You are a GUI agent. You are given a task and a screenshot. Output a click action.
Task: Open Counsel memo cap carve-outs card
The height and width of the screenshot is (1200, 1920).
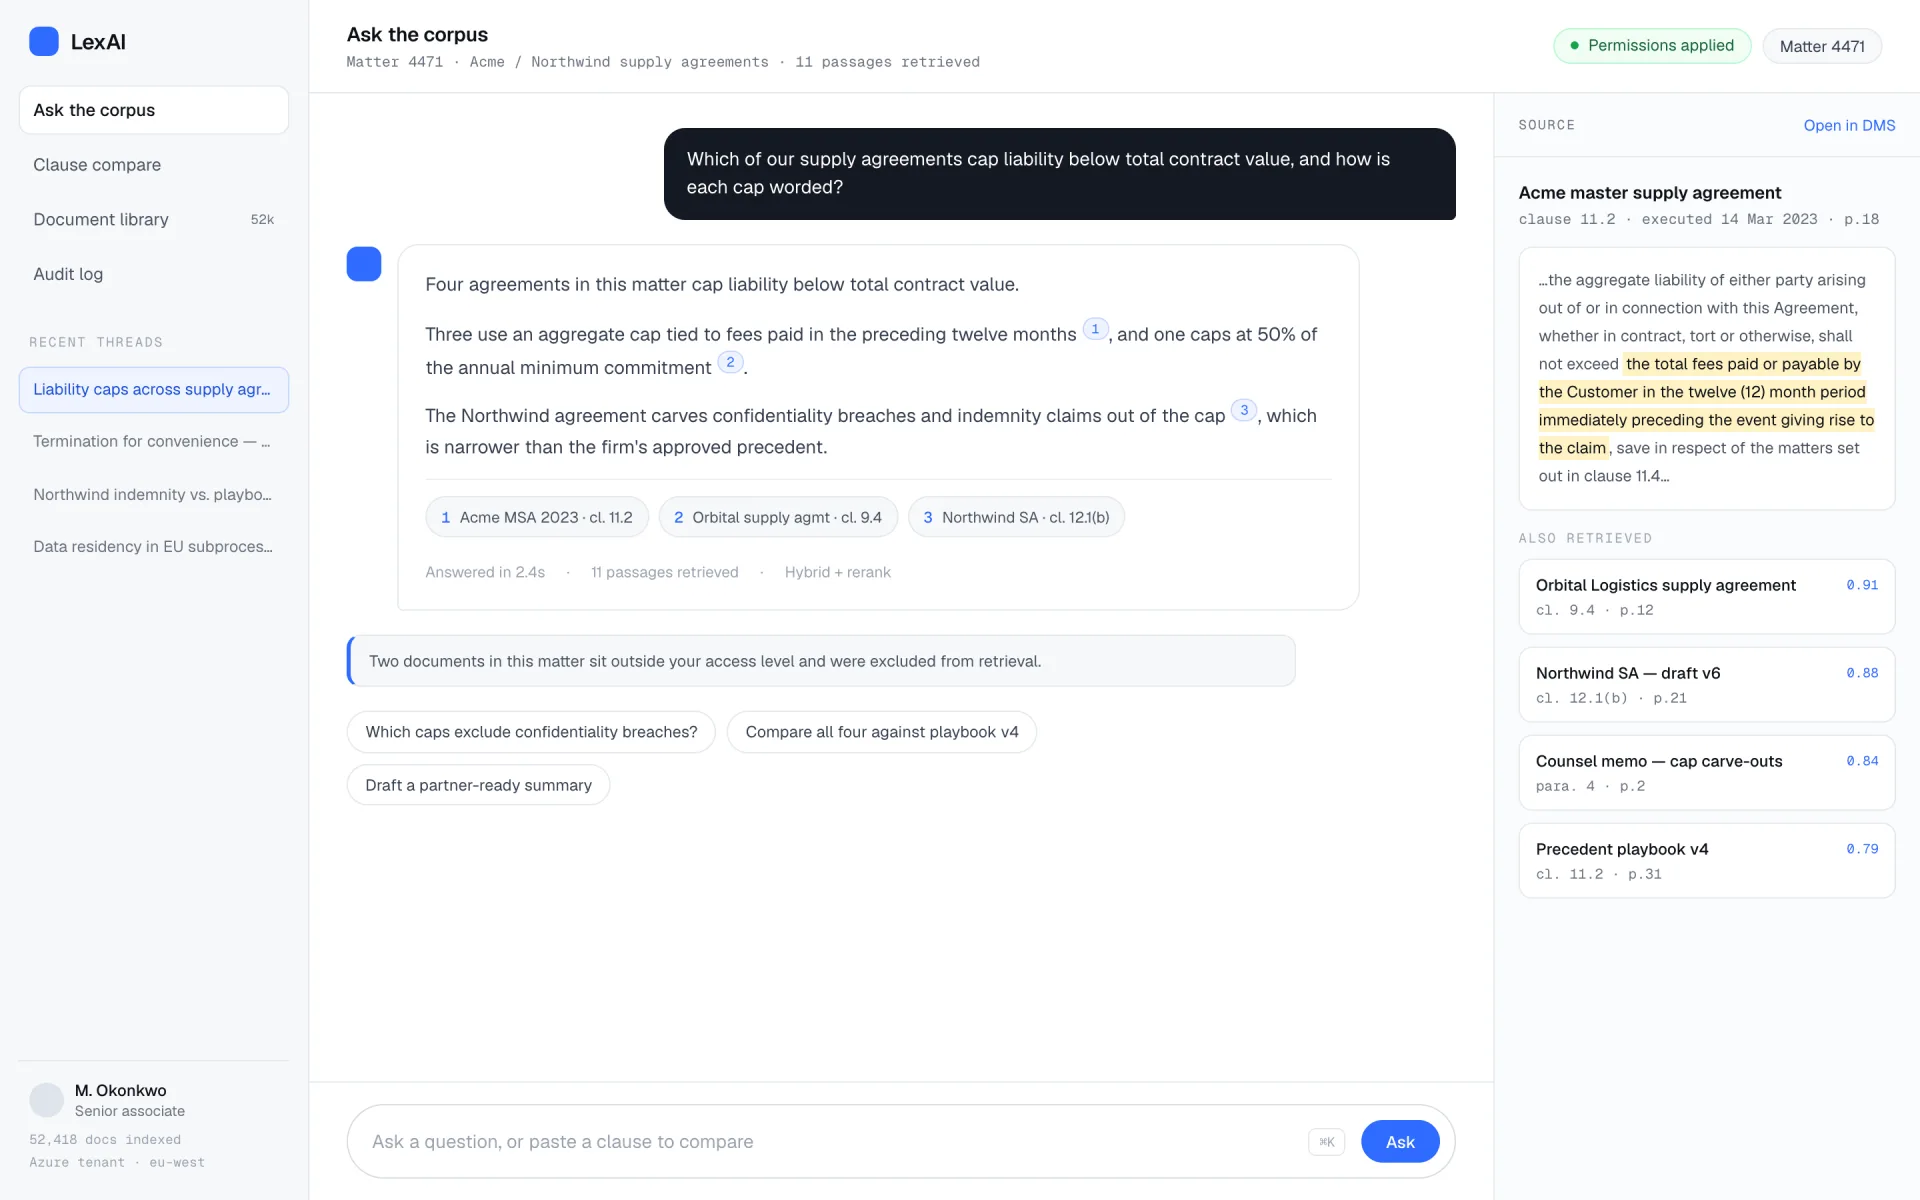tap(1707, 773)
